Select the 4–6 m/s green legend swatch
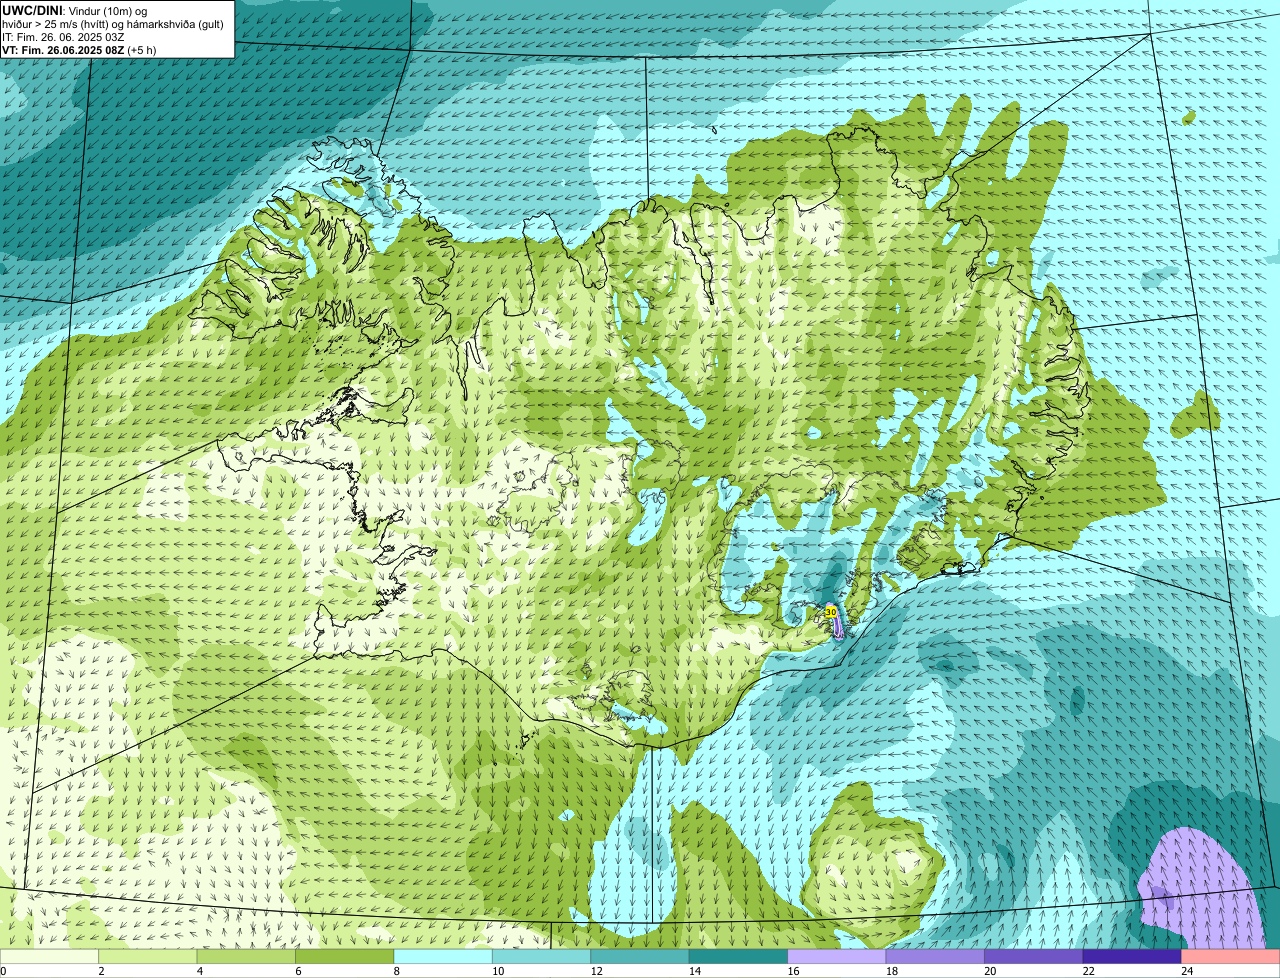This screenshot has width=1280, height=978. click(246, 957)
